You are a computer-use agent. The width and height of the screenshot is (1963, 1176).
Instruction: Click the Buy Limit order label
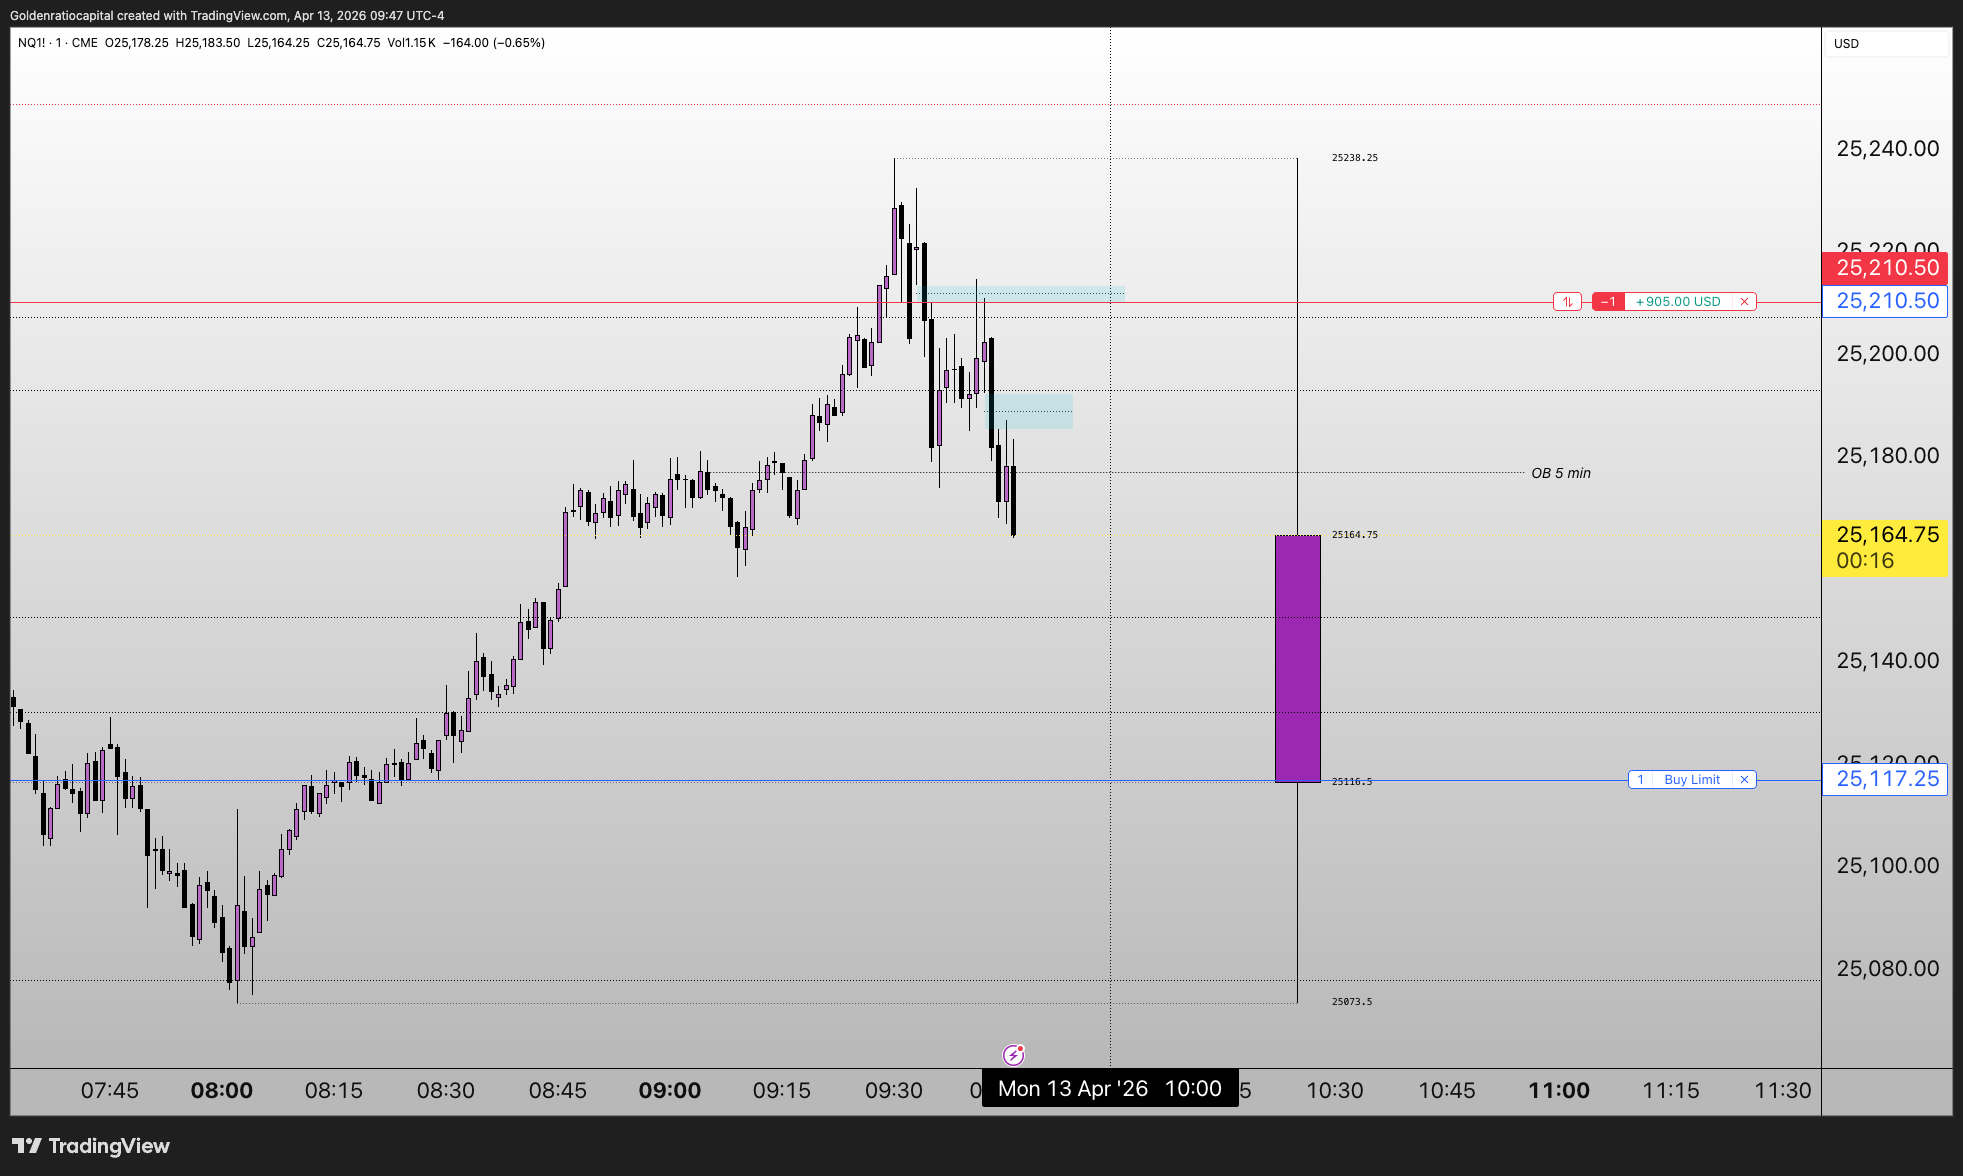[1692, 779]
